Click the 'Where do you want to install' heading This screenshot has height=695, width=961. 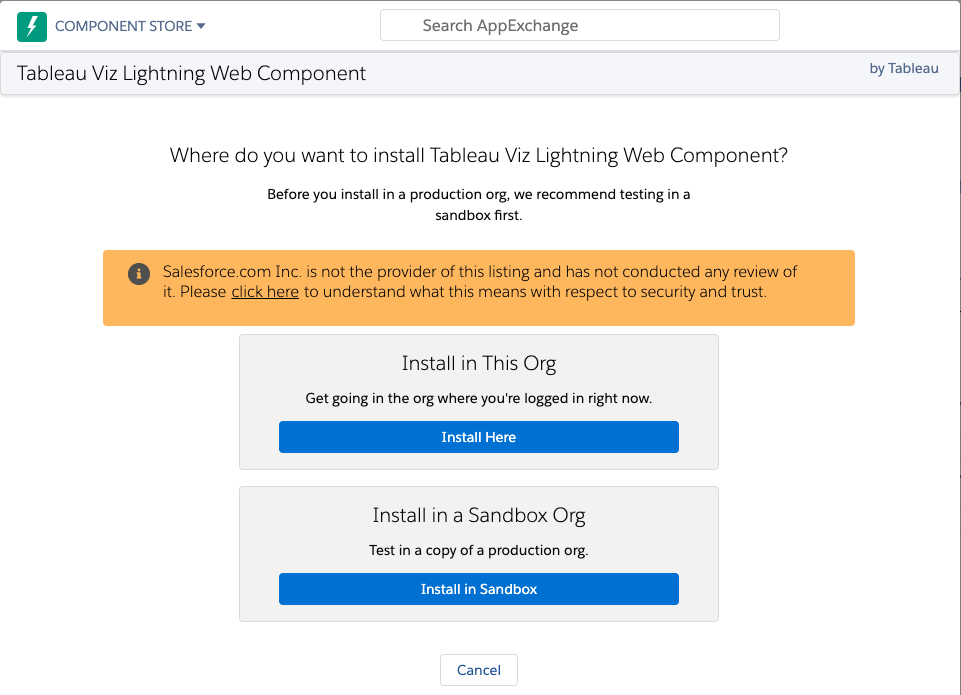[478, 155]
